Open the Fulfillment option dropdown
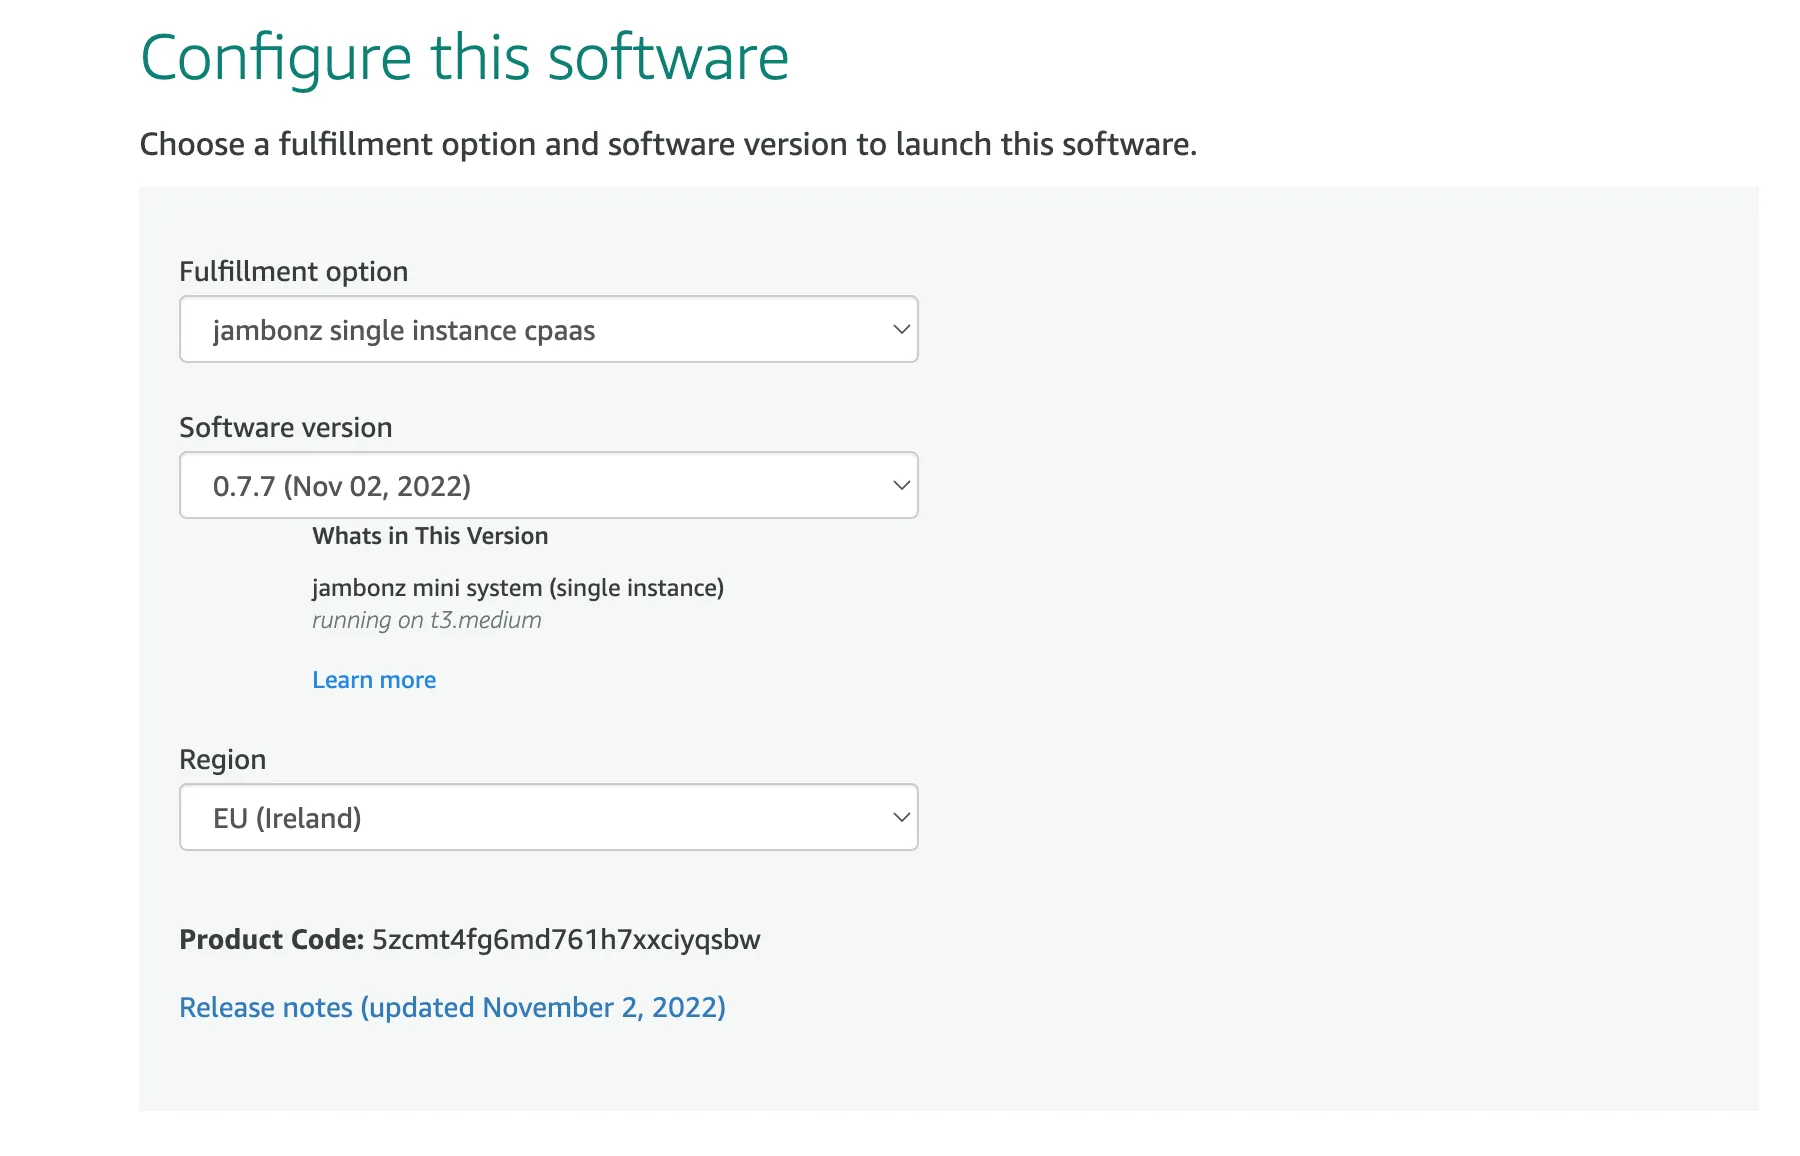Viewport: 1800px width, 1156px height. pos(548,329)
